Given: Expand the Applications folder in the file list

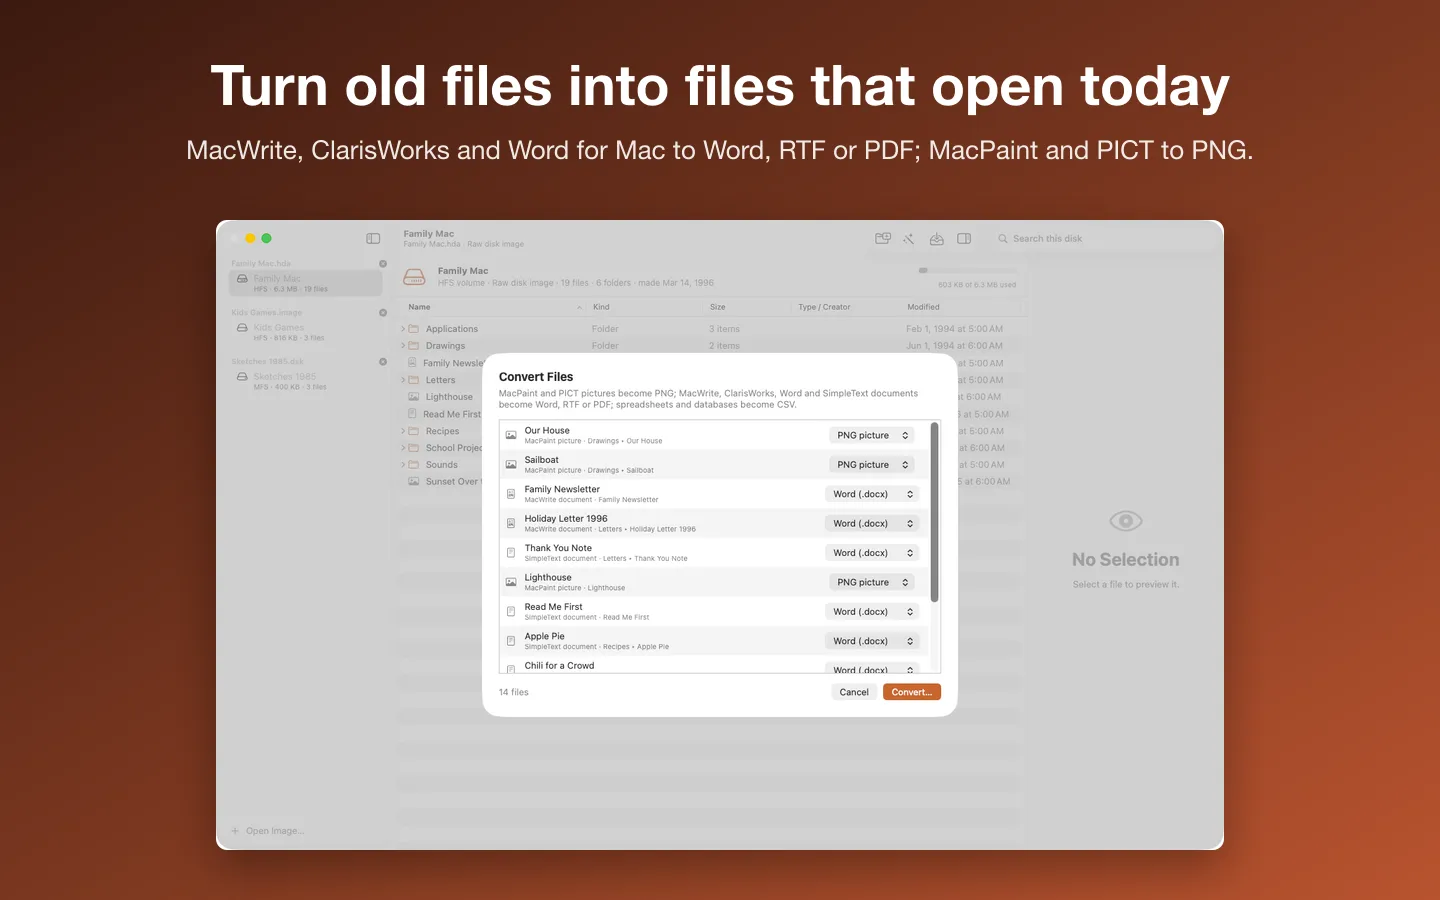Looking at the screenshot, I should 403,329.
